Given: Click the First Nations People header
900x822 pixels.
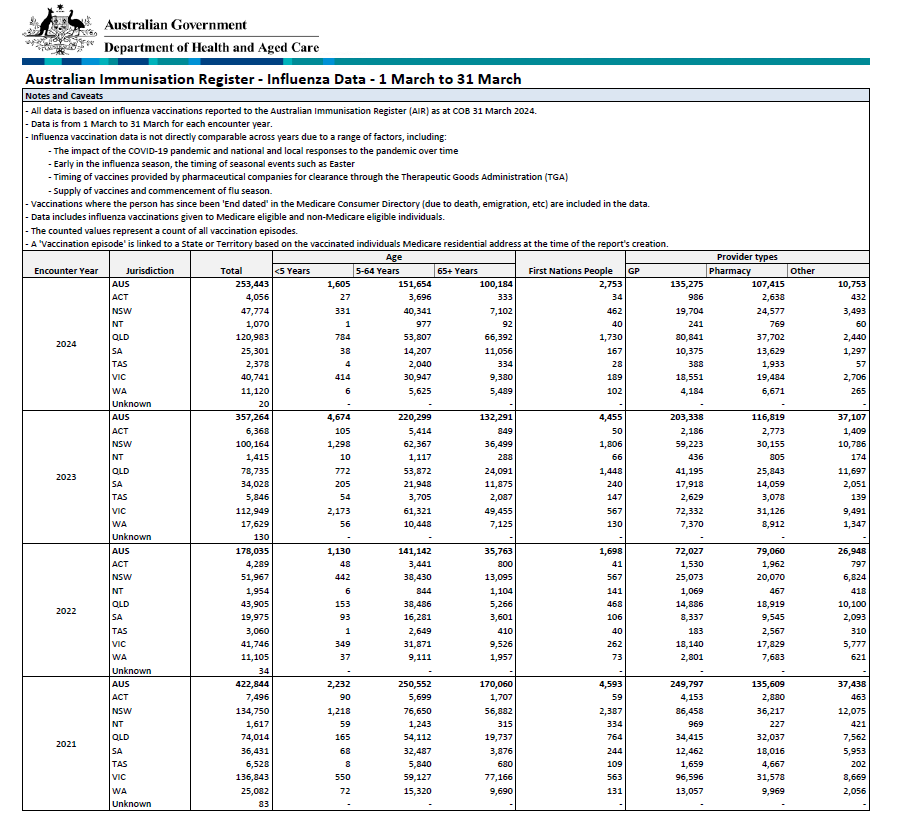Looking at the screenshot, I should point(571,271).
